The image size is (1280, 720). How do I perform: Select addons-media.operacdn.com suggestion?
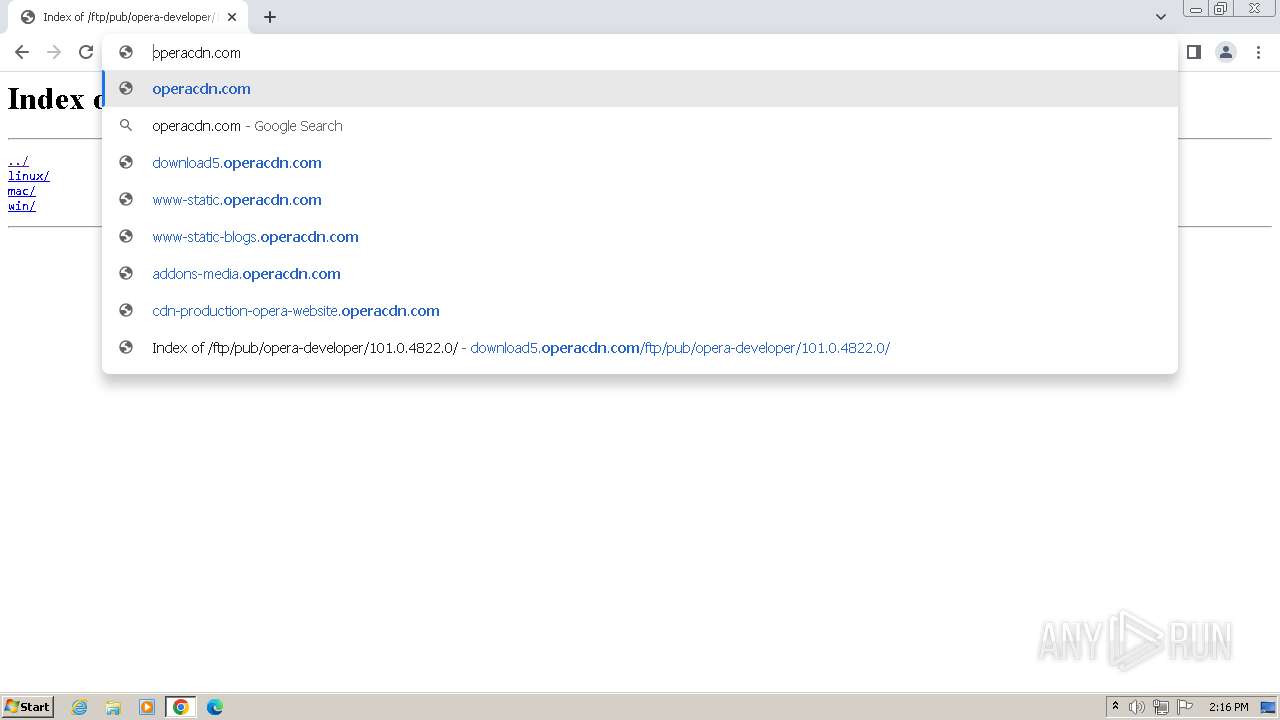pyautogui.click(x=640, y=274)
